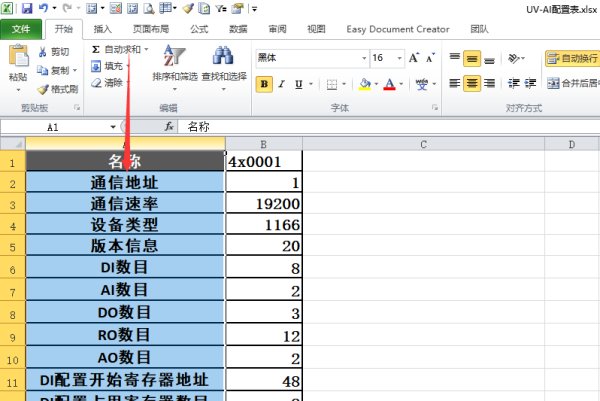
Task: Toggle bottom vertical alignment
Action: point(489,59)
